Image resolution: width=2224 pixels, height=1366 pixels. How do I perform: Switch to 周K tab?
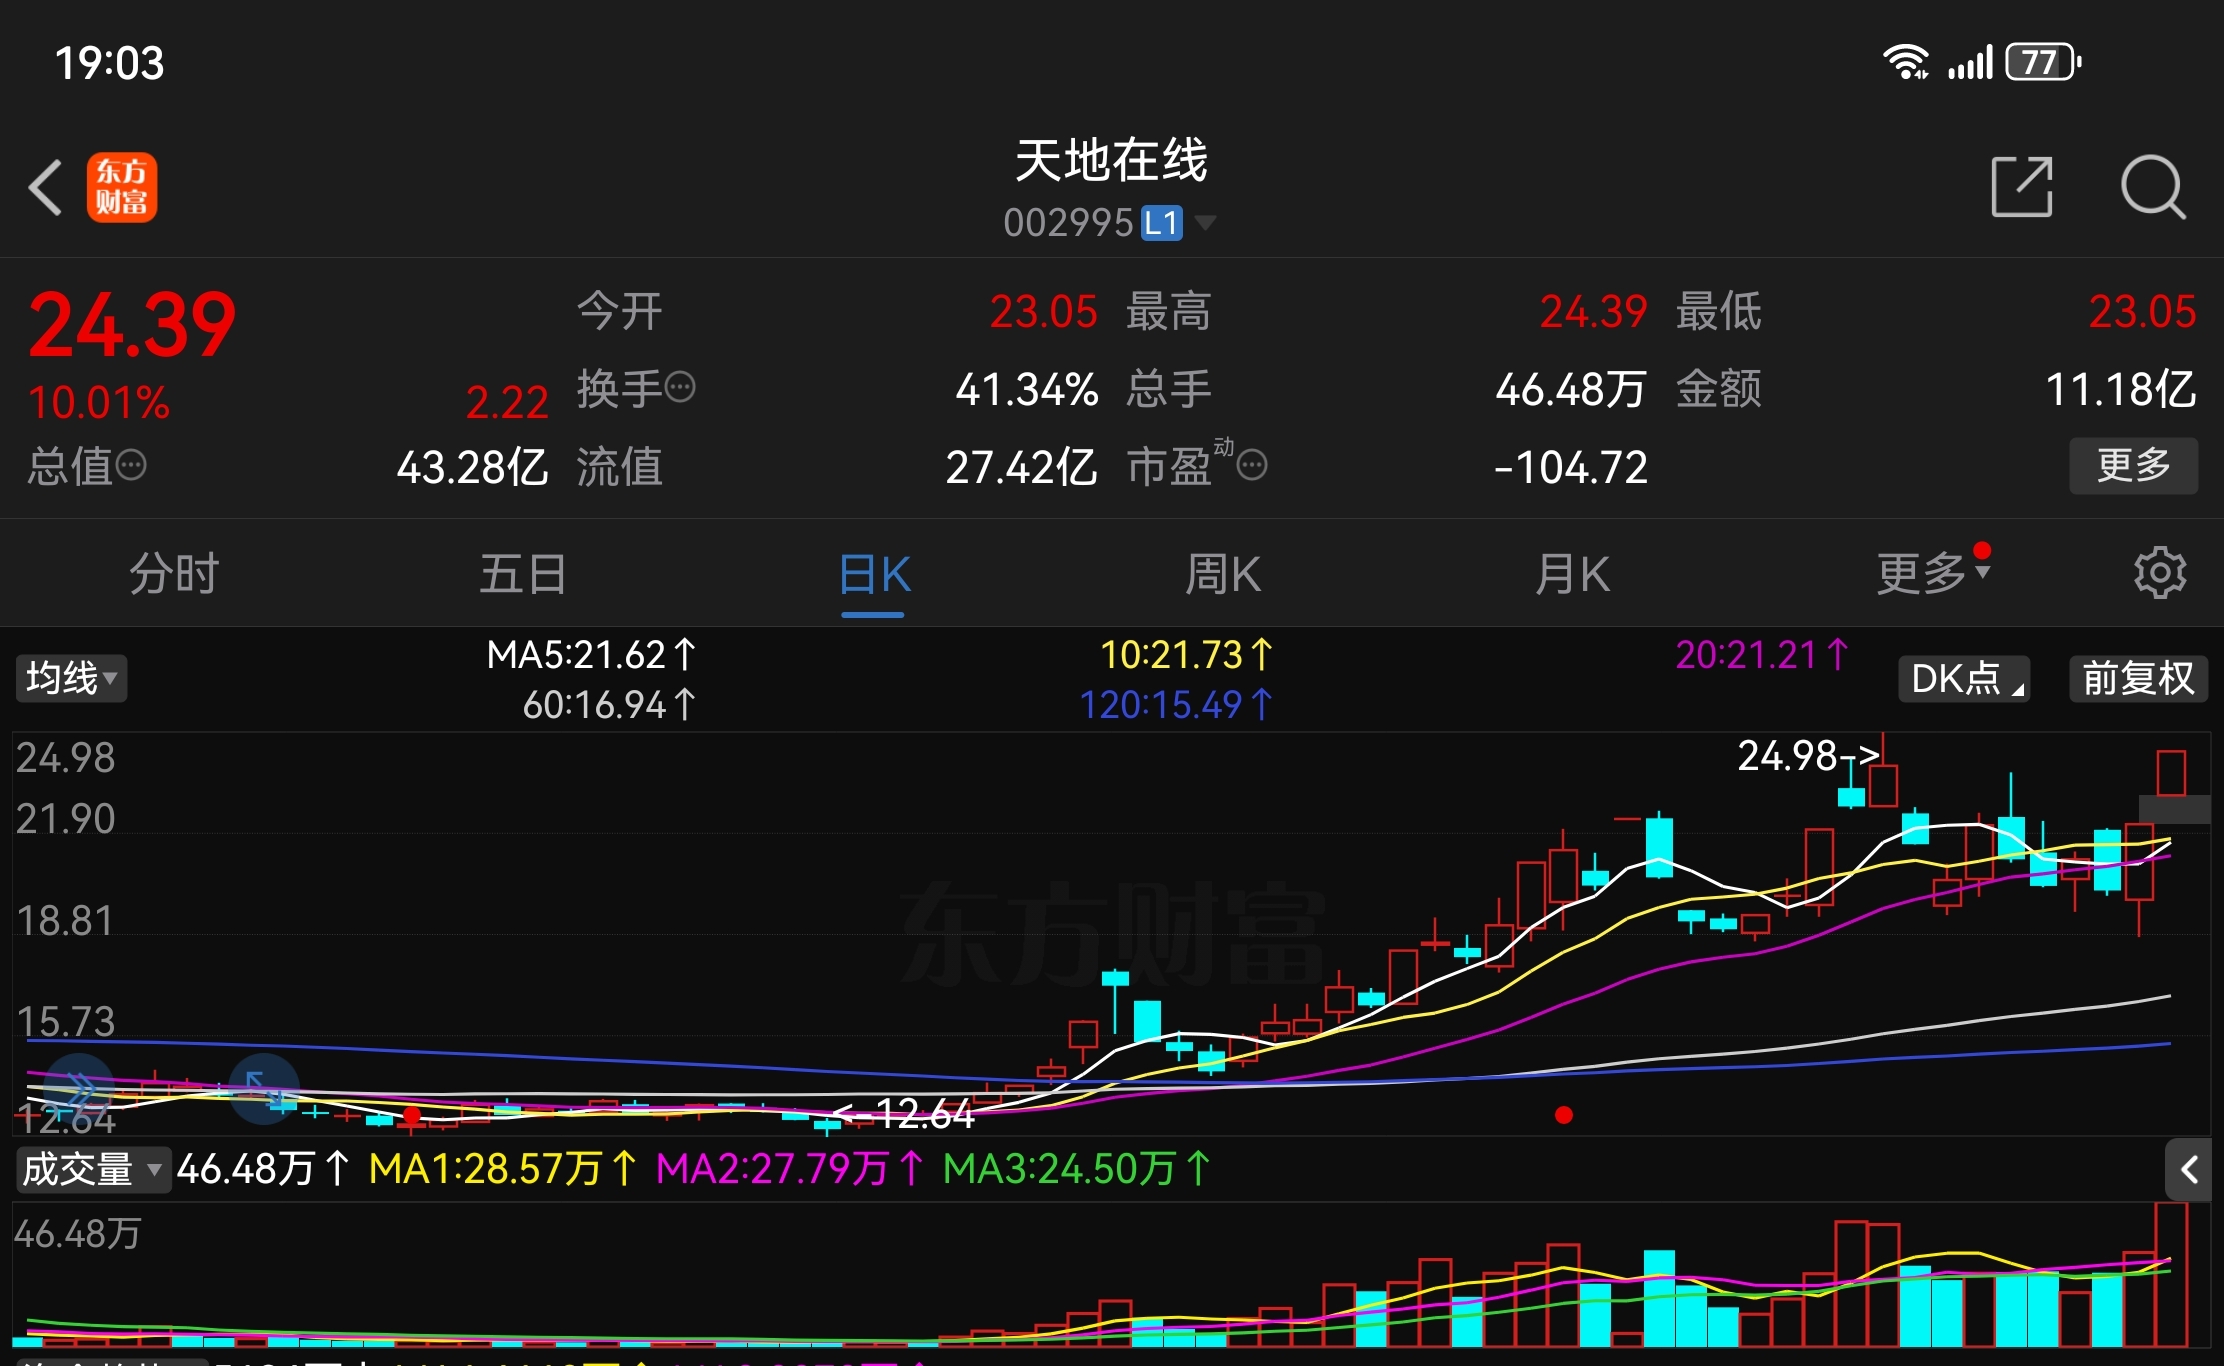[1222, 574]
